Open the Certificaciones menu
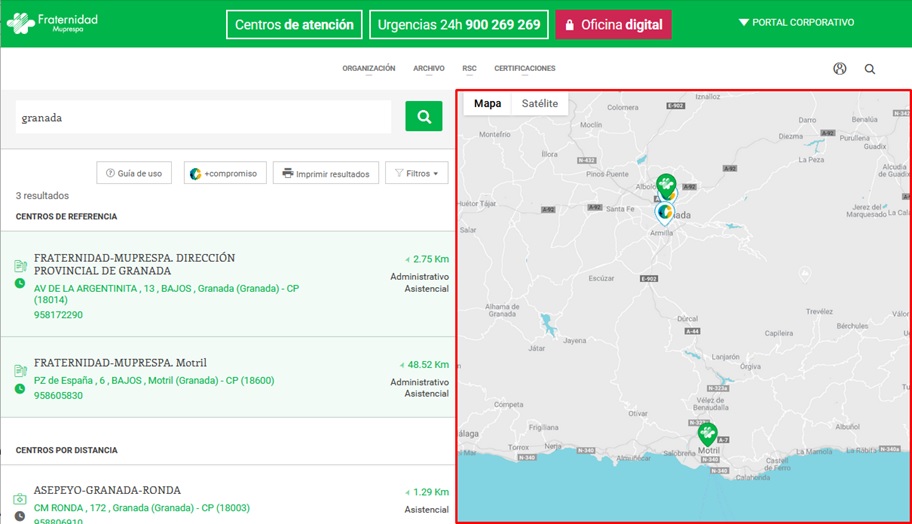 [525, 68]
